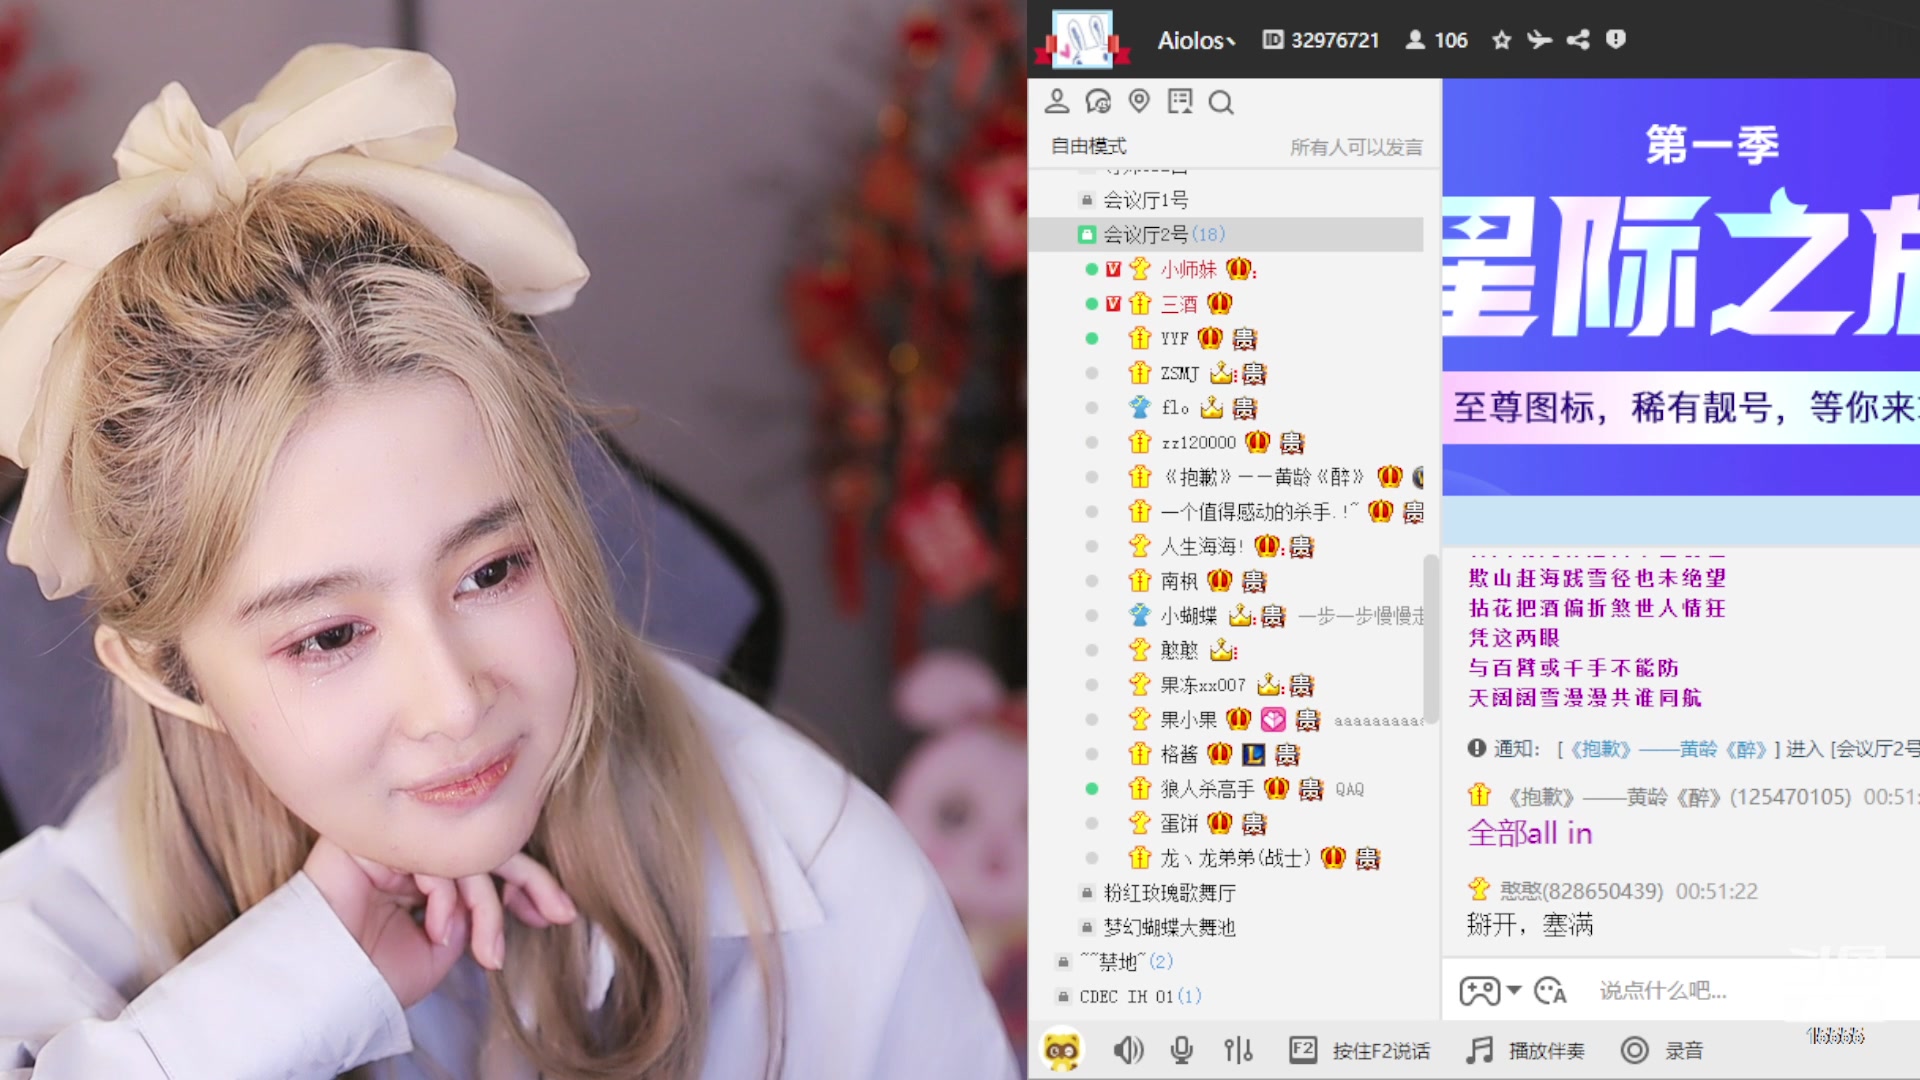Select user 南枫 in list
The width and height of the screenshot is (1920, 1080).
coord(1179,581)
